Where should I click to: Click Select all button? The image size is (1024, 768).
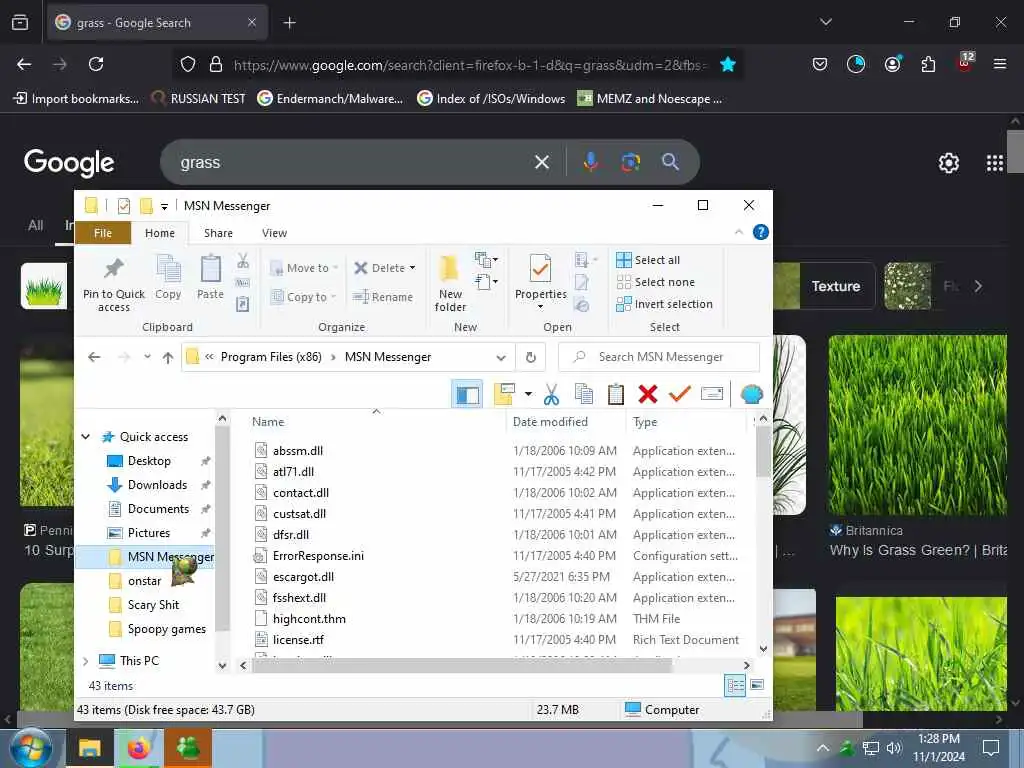tap(648, 260)
